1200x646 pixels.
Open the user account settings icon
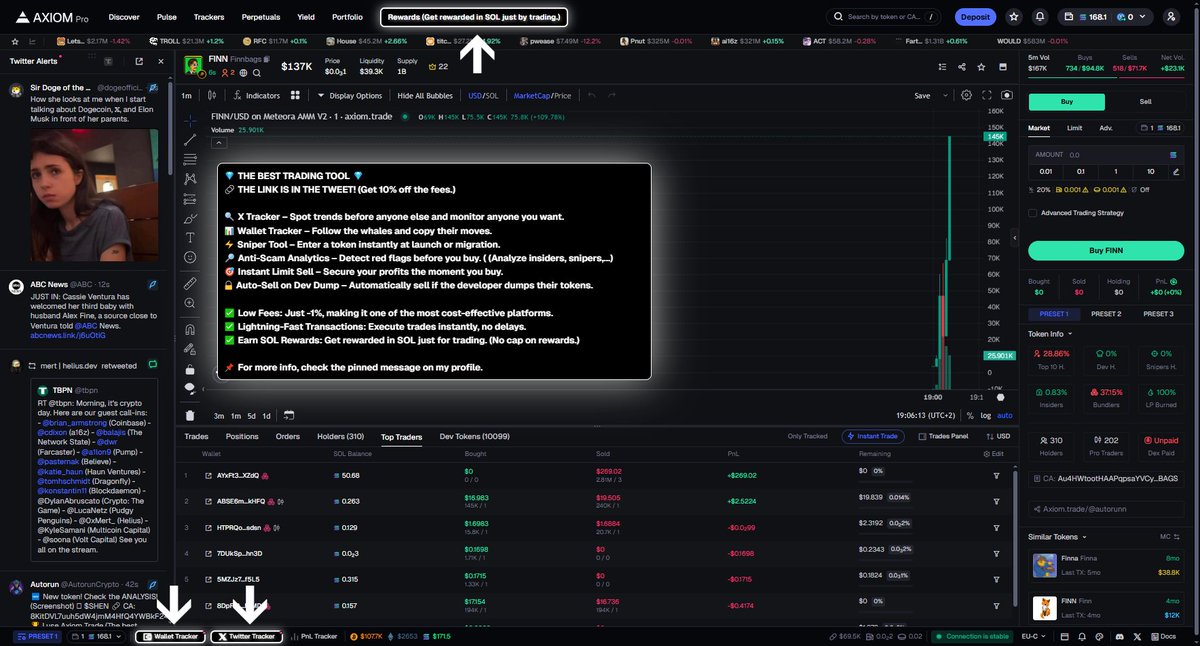click(1171, 17)
